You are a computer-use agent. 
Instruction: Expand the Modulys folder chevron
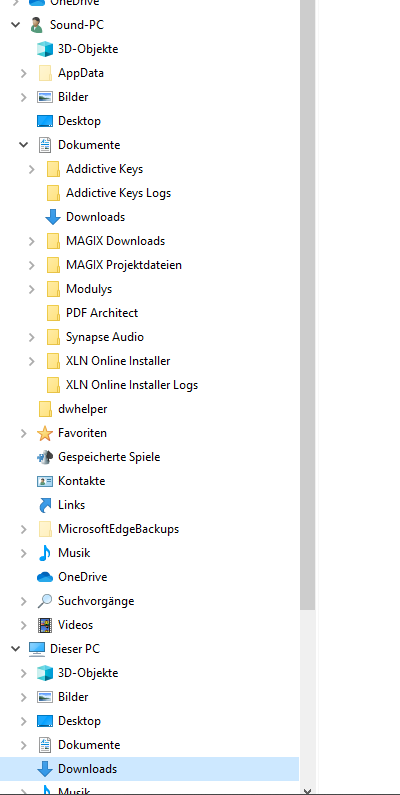pos(32,289)
